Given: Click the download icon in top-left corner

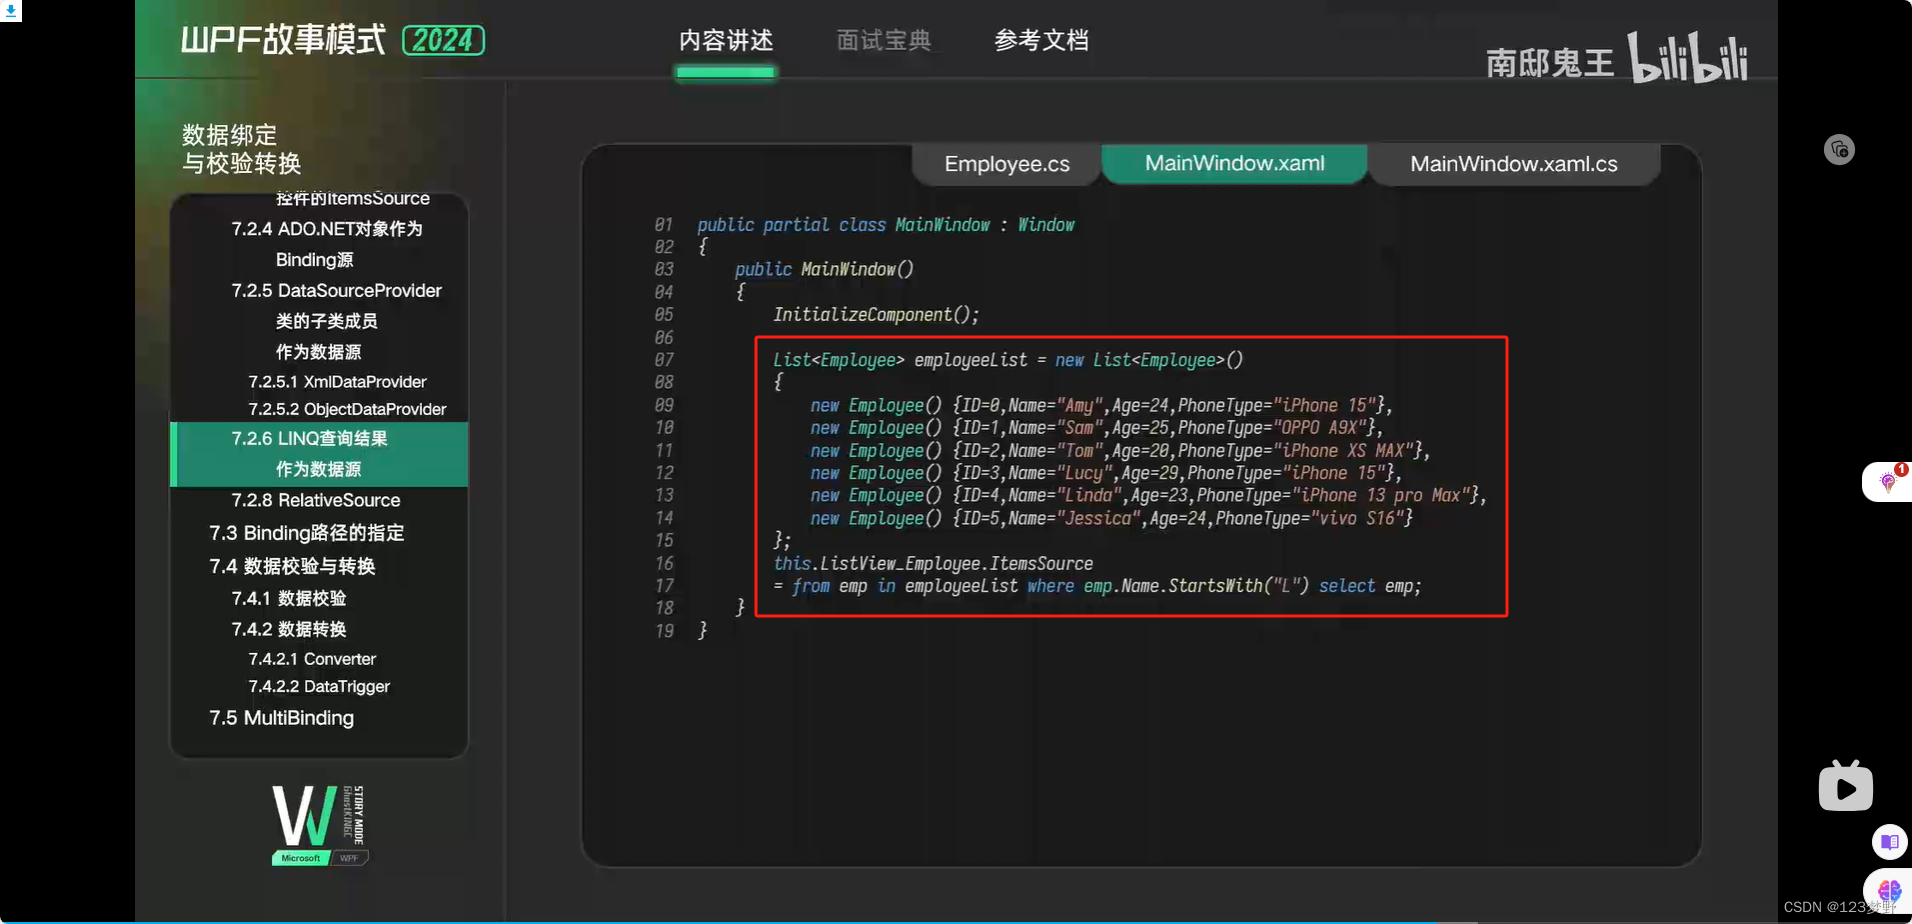Looking at the screenshot, I should 10,11.
